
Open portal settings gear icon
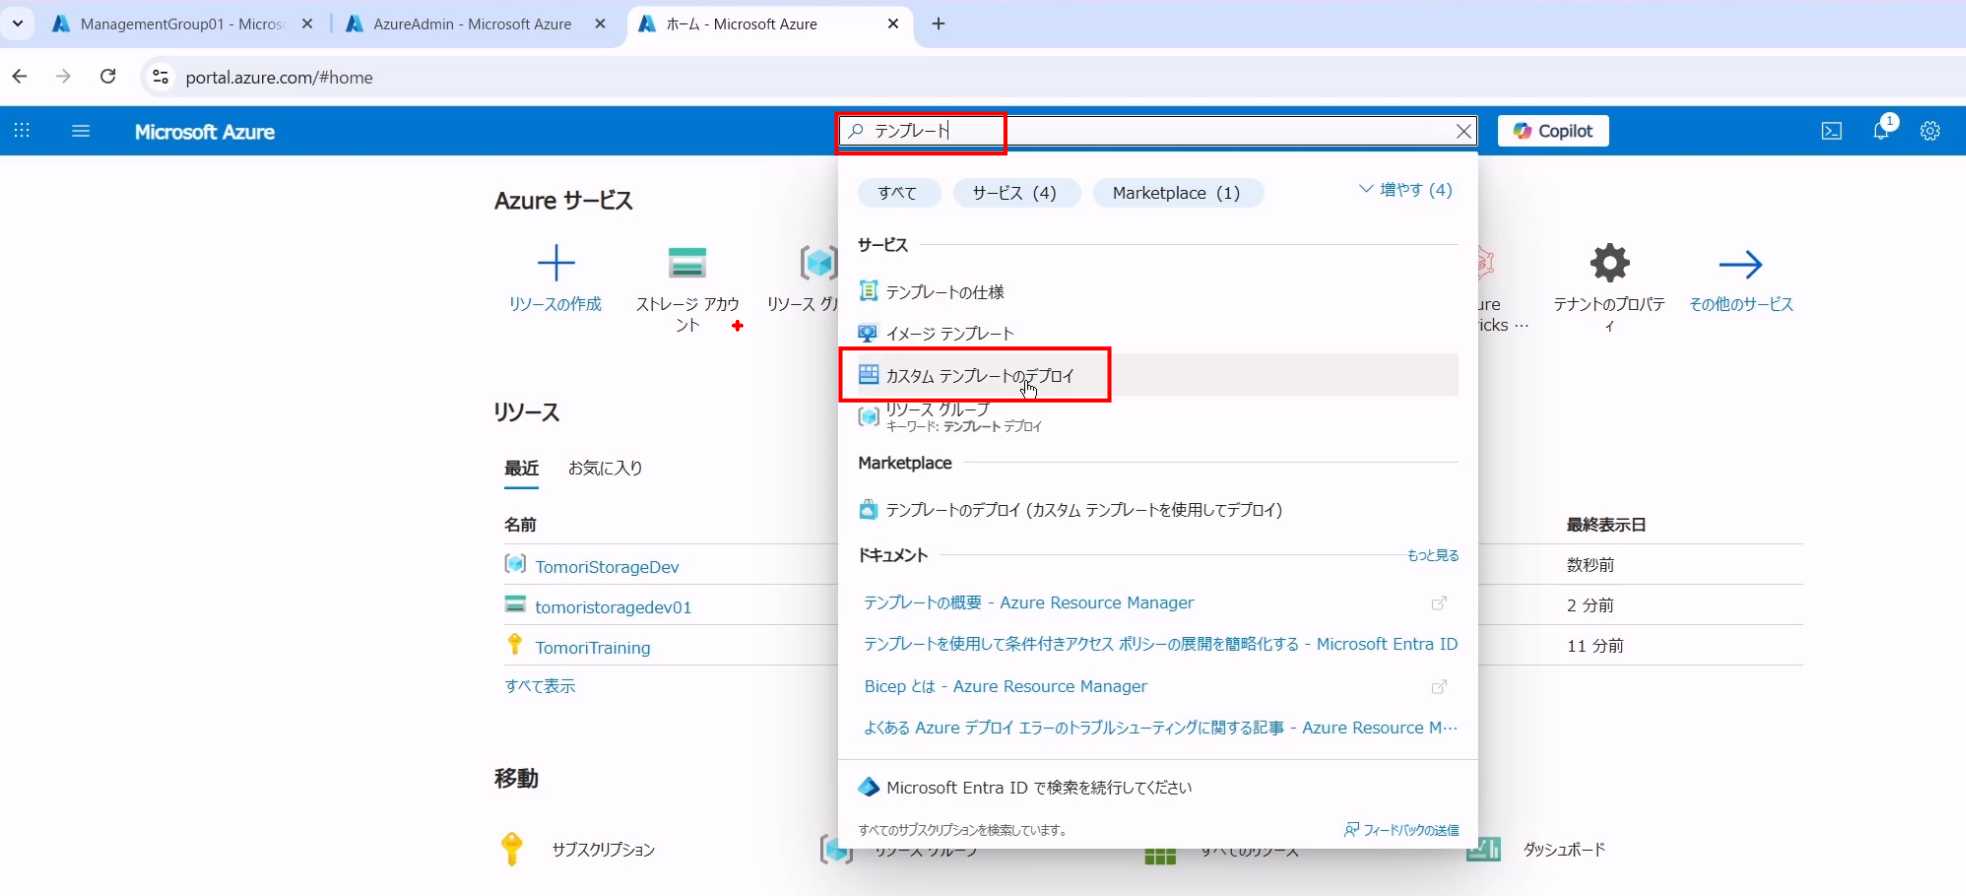(1930, 131)
